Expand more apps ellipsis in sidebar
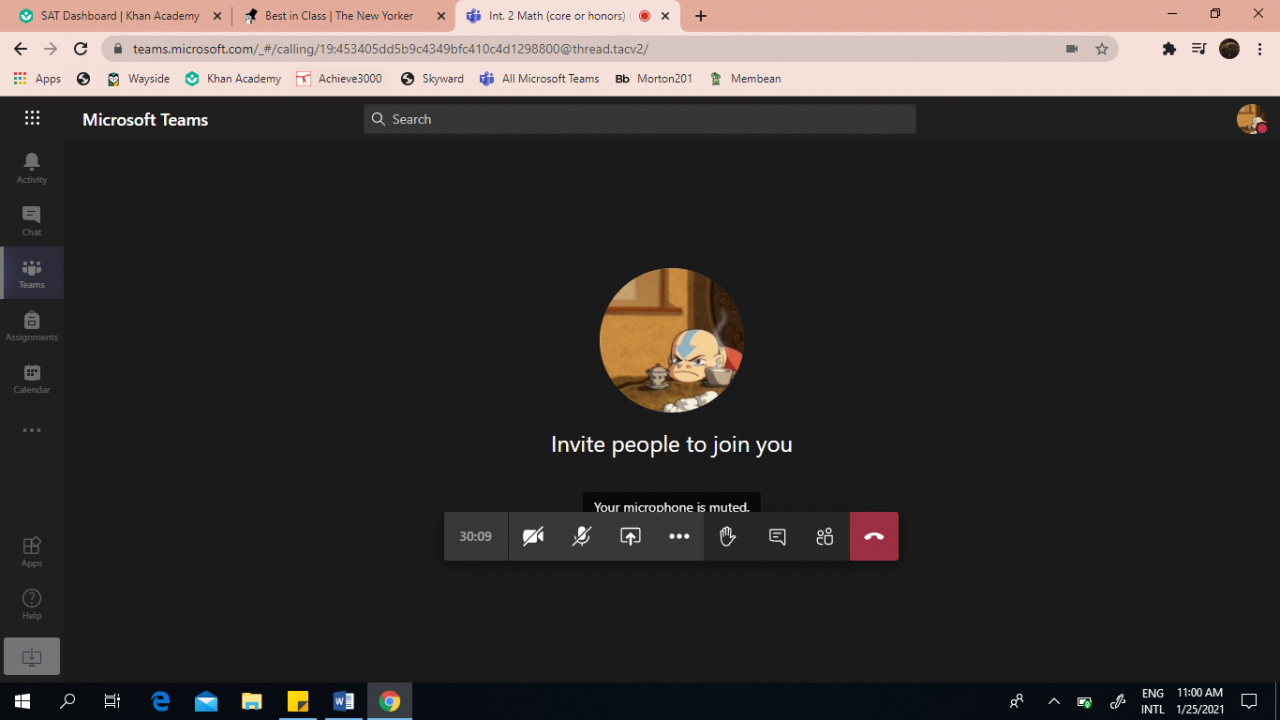 (x=32, y=431)
